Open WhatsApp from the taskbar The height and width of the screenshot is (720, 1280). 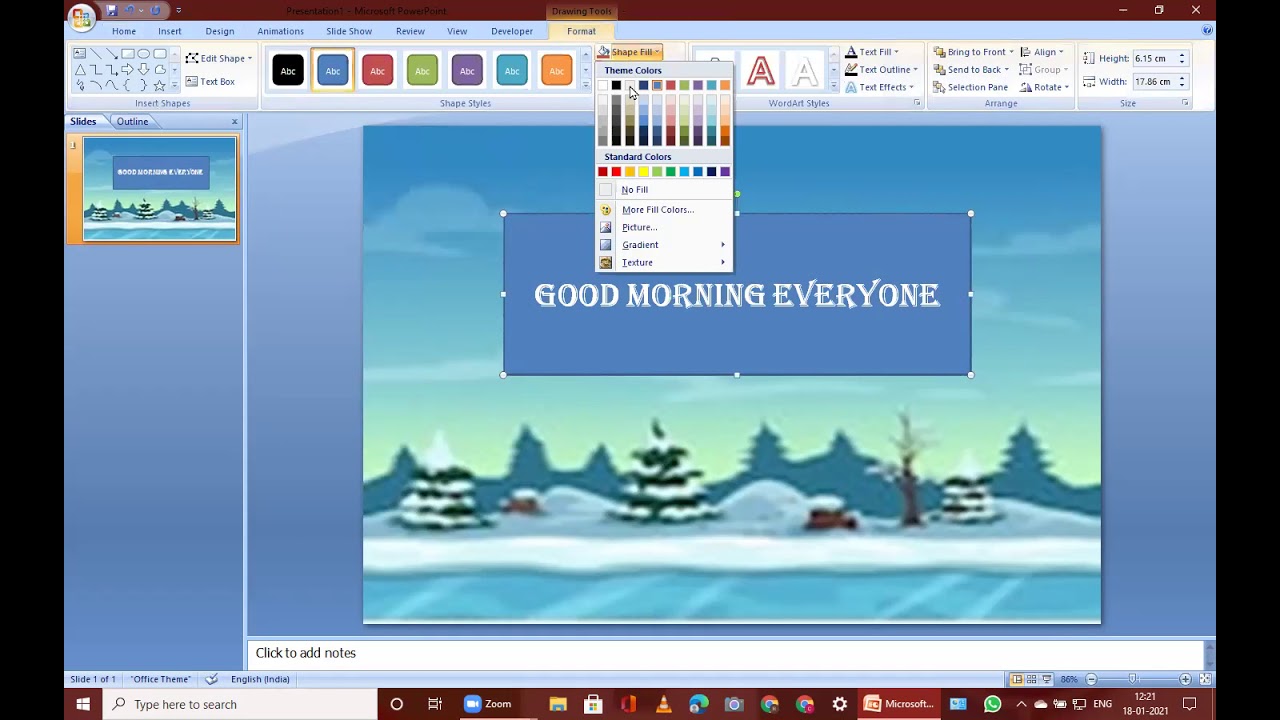pyautogui.click(x=992, y=704)
